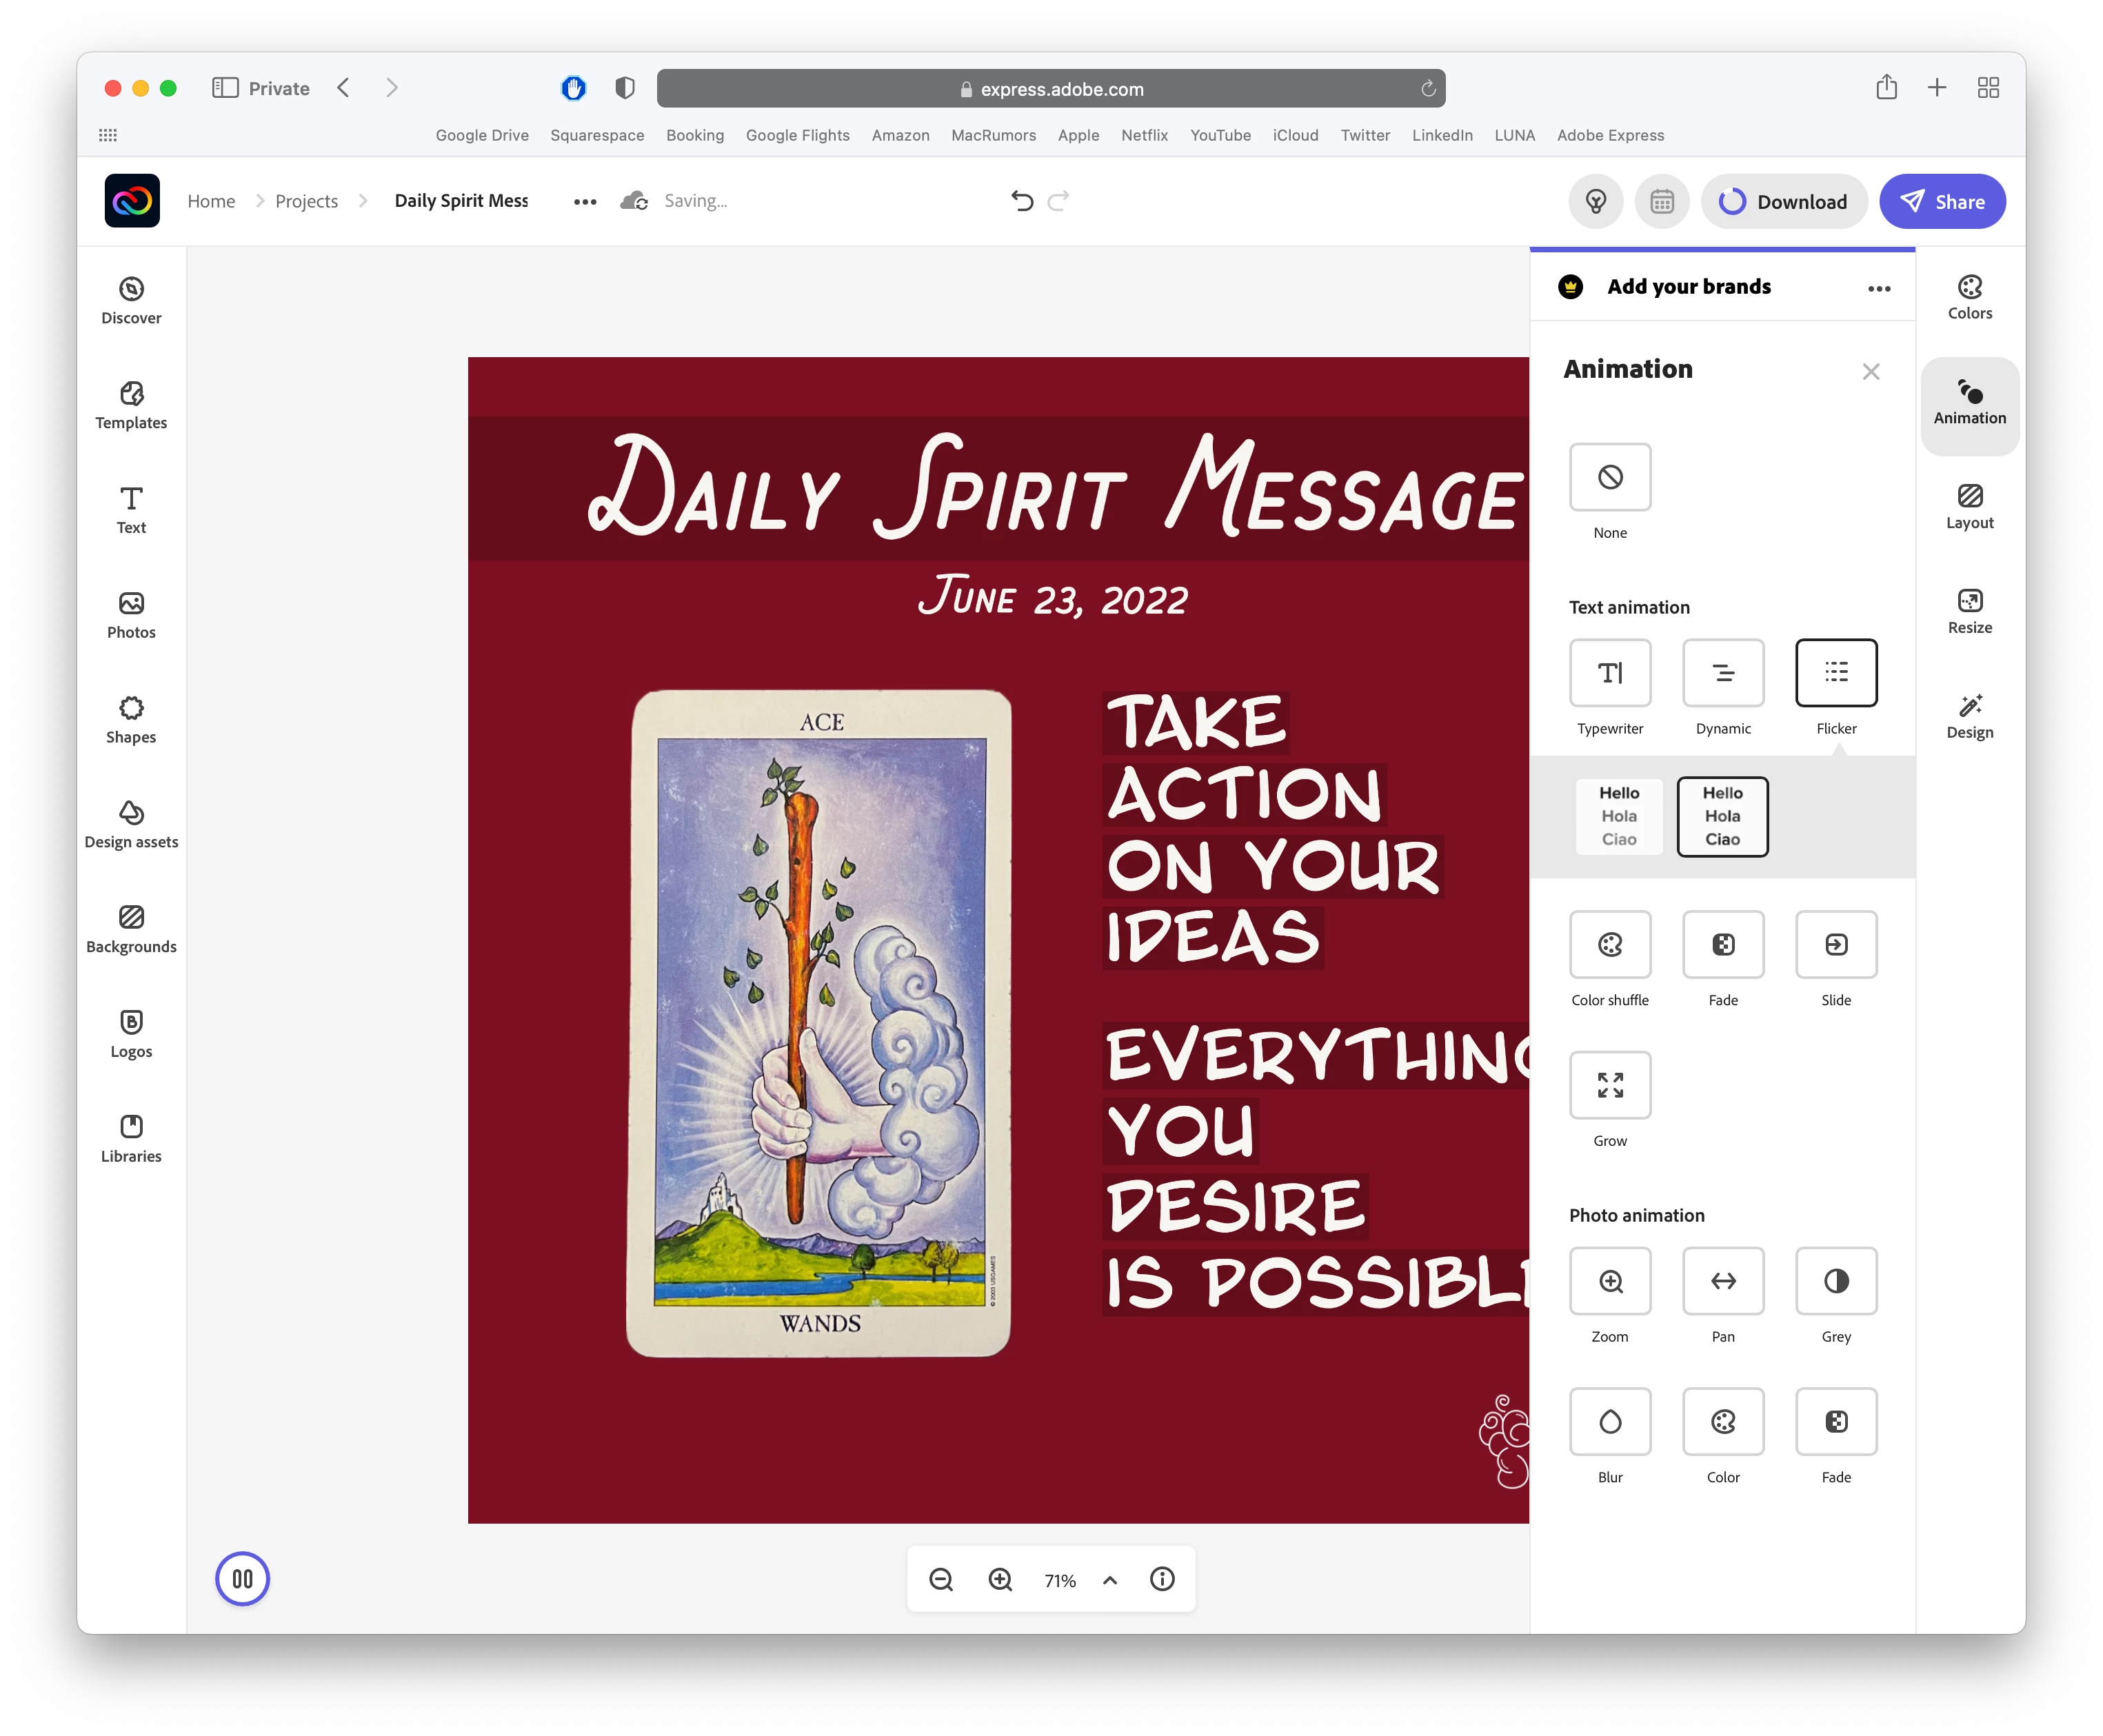Open the Resize tool
This screenshot has width=2103, height=1736.
(1969, 611)
